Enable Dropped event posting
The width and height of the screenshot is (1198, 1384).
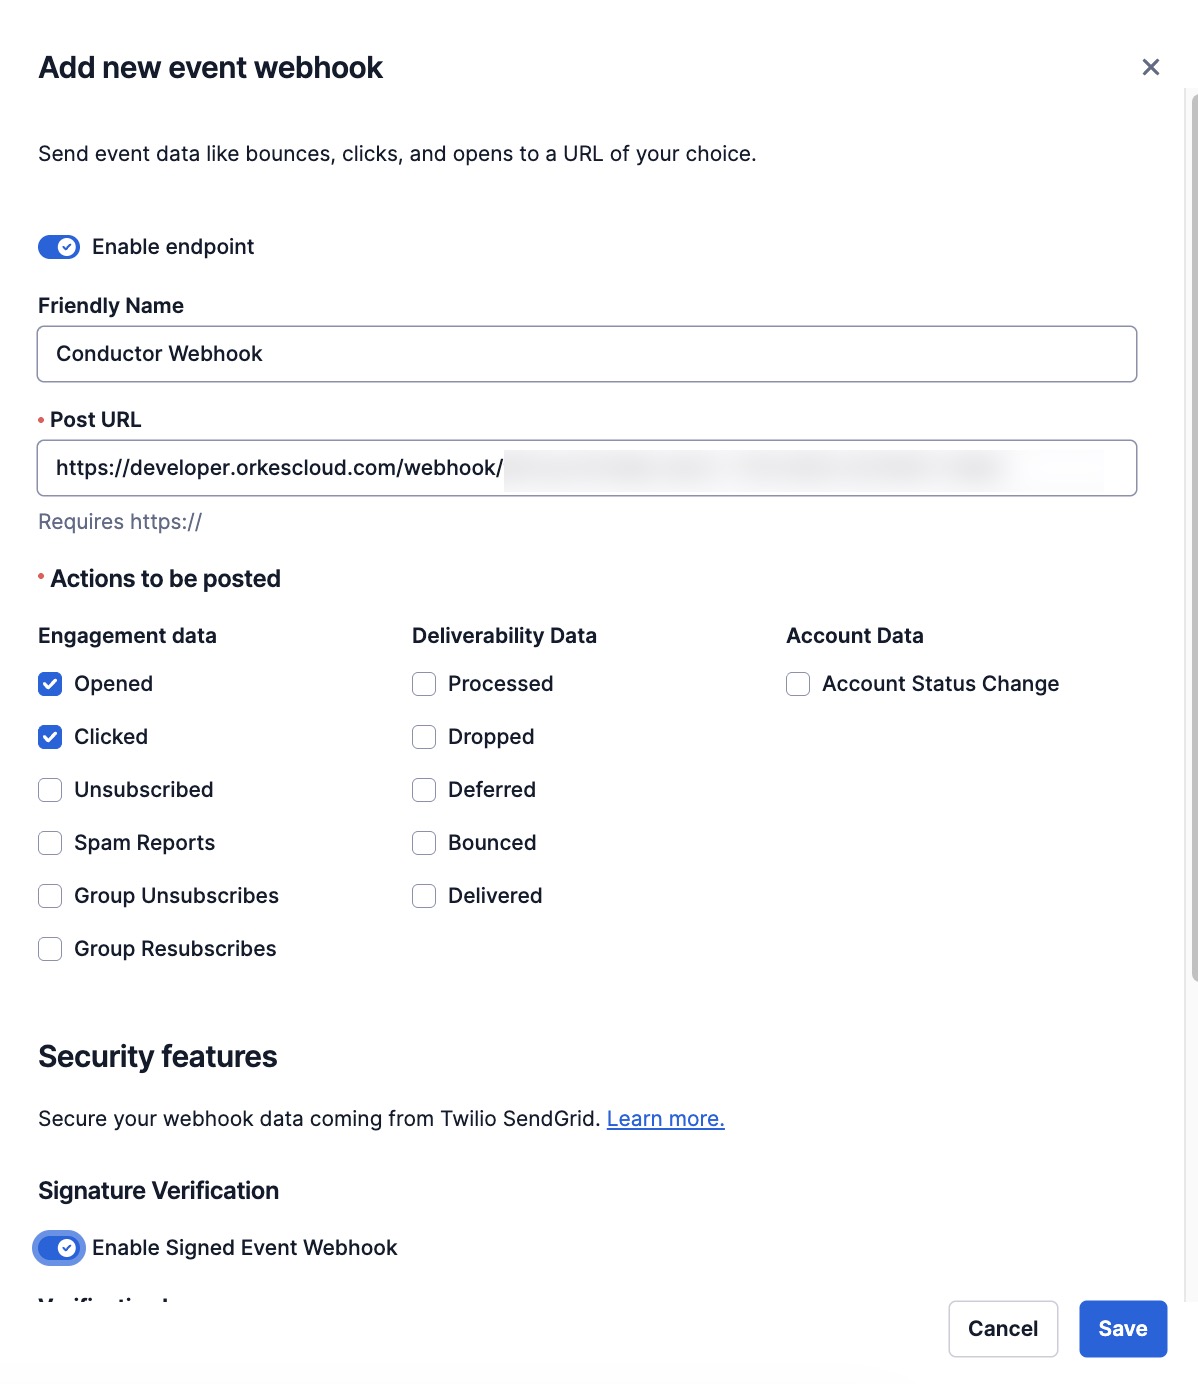point(423,736)
